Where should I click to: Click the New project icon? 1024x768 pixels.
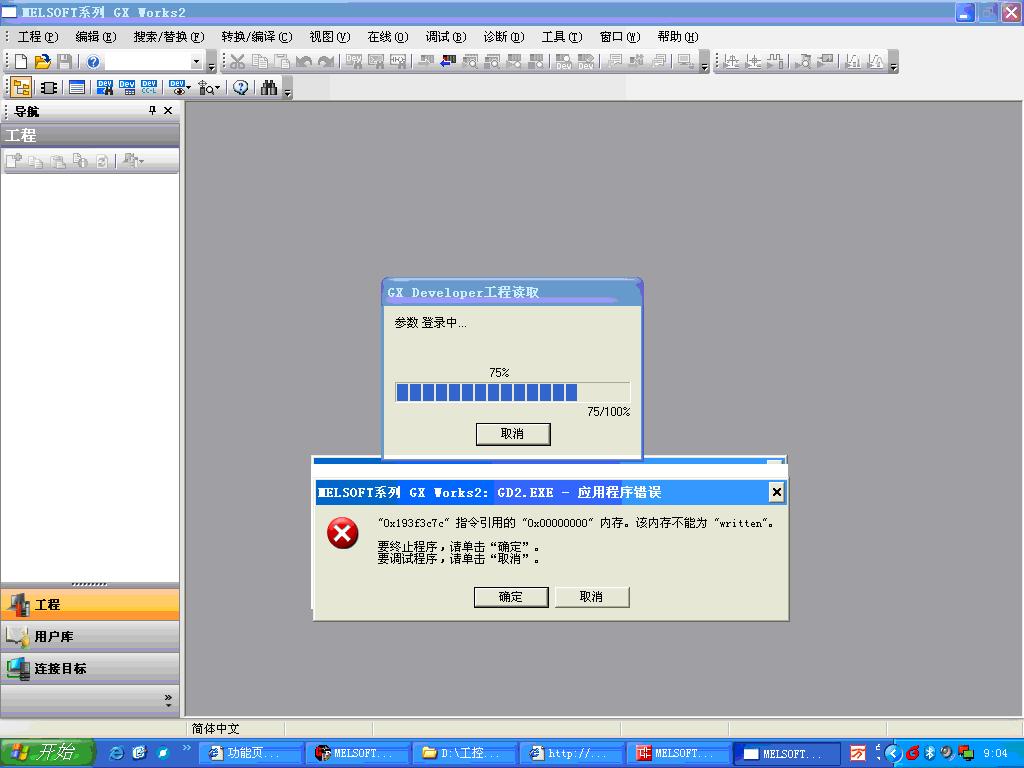point(21,62)
